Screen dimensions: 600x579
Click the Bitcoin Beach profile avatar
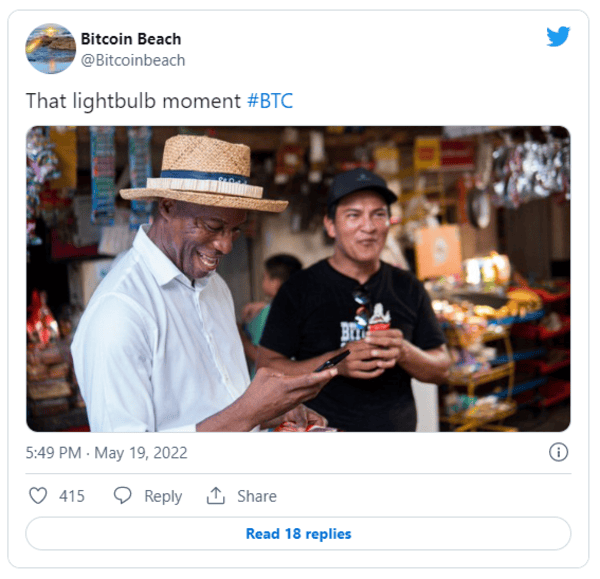pos(50,48)
